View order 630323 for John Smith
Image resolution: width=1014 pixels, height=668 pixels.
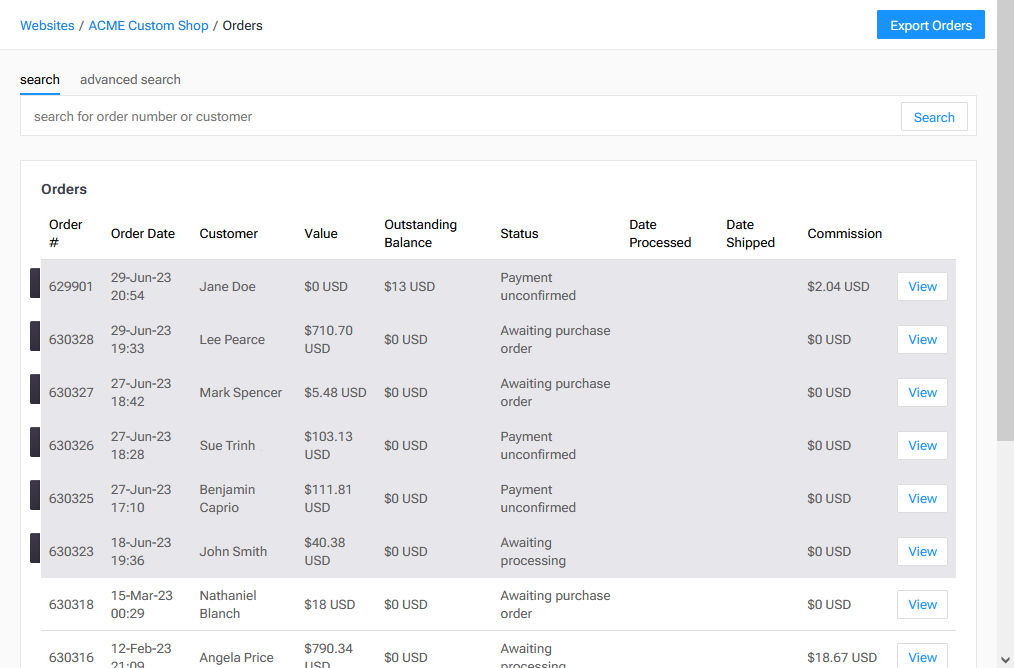(921, 551)
